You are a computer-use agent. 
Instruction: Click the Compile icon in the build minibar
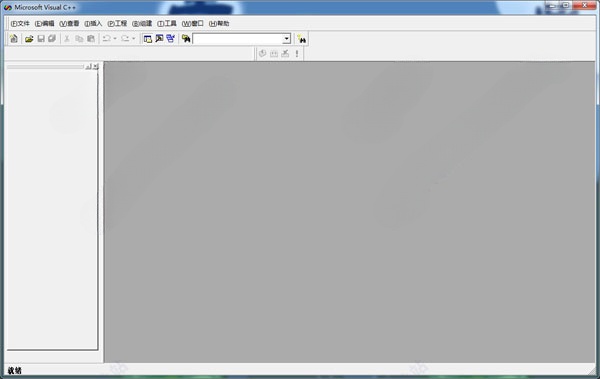[262, 54]
